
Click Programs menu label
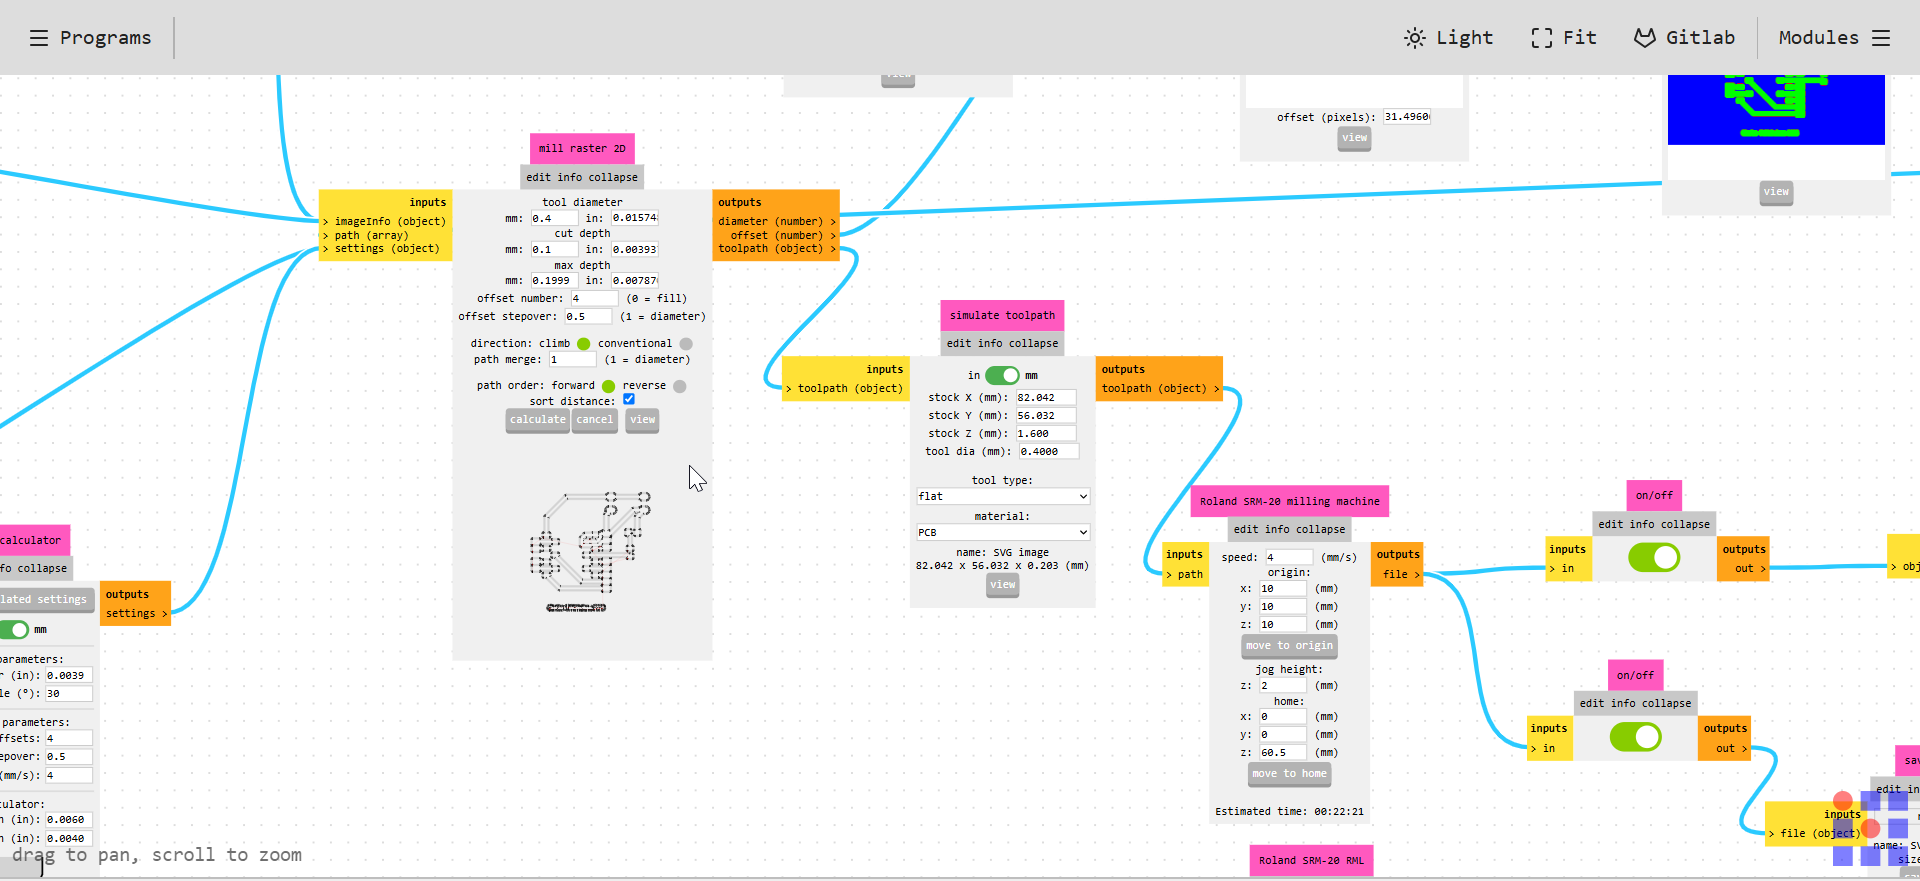tap(105, 38)
